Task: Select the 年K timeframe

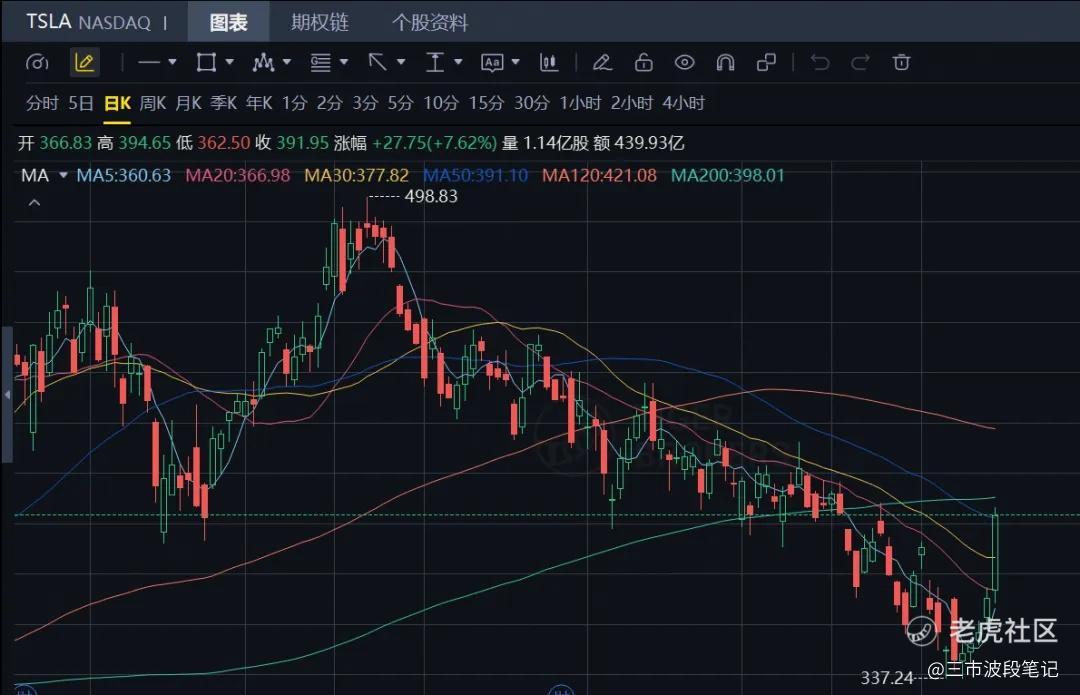Action: coord(260,103)
